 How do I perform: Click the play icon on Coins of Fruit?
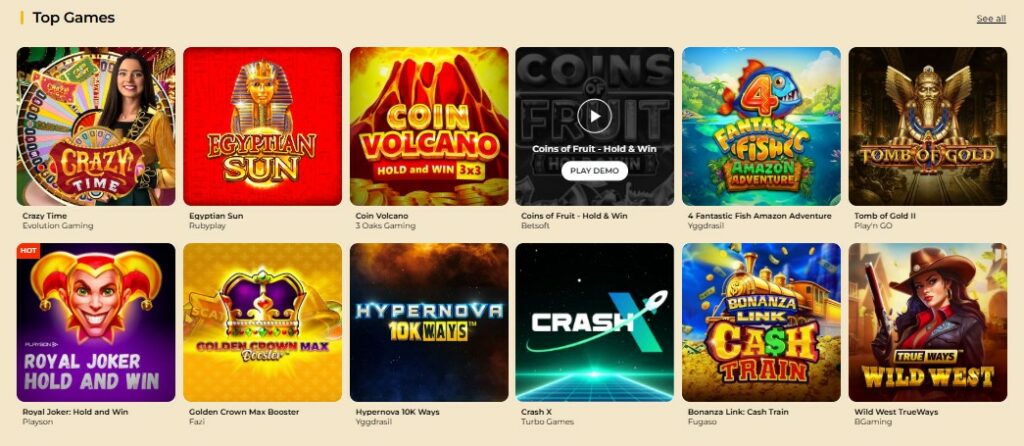pyautogui.click(x=594, y=116)
